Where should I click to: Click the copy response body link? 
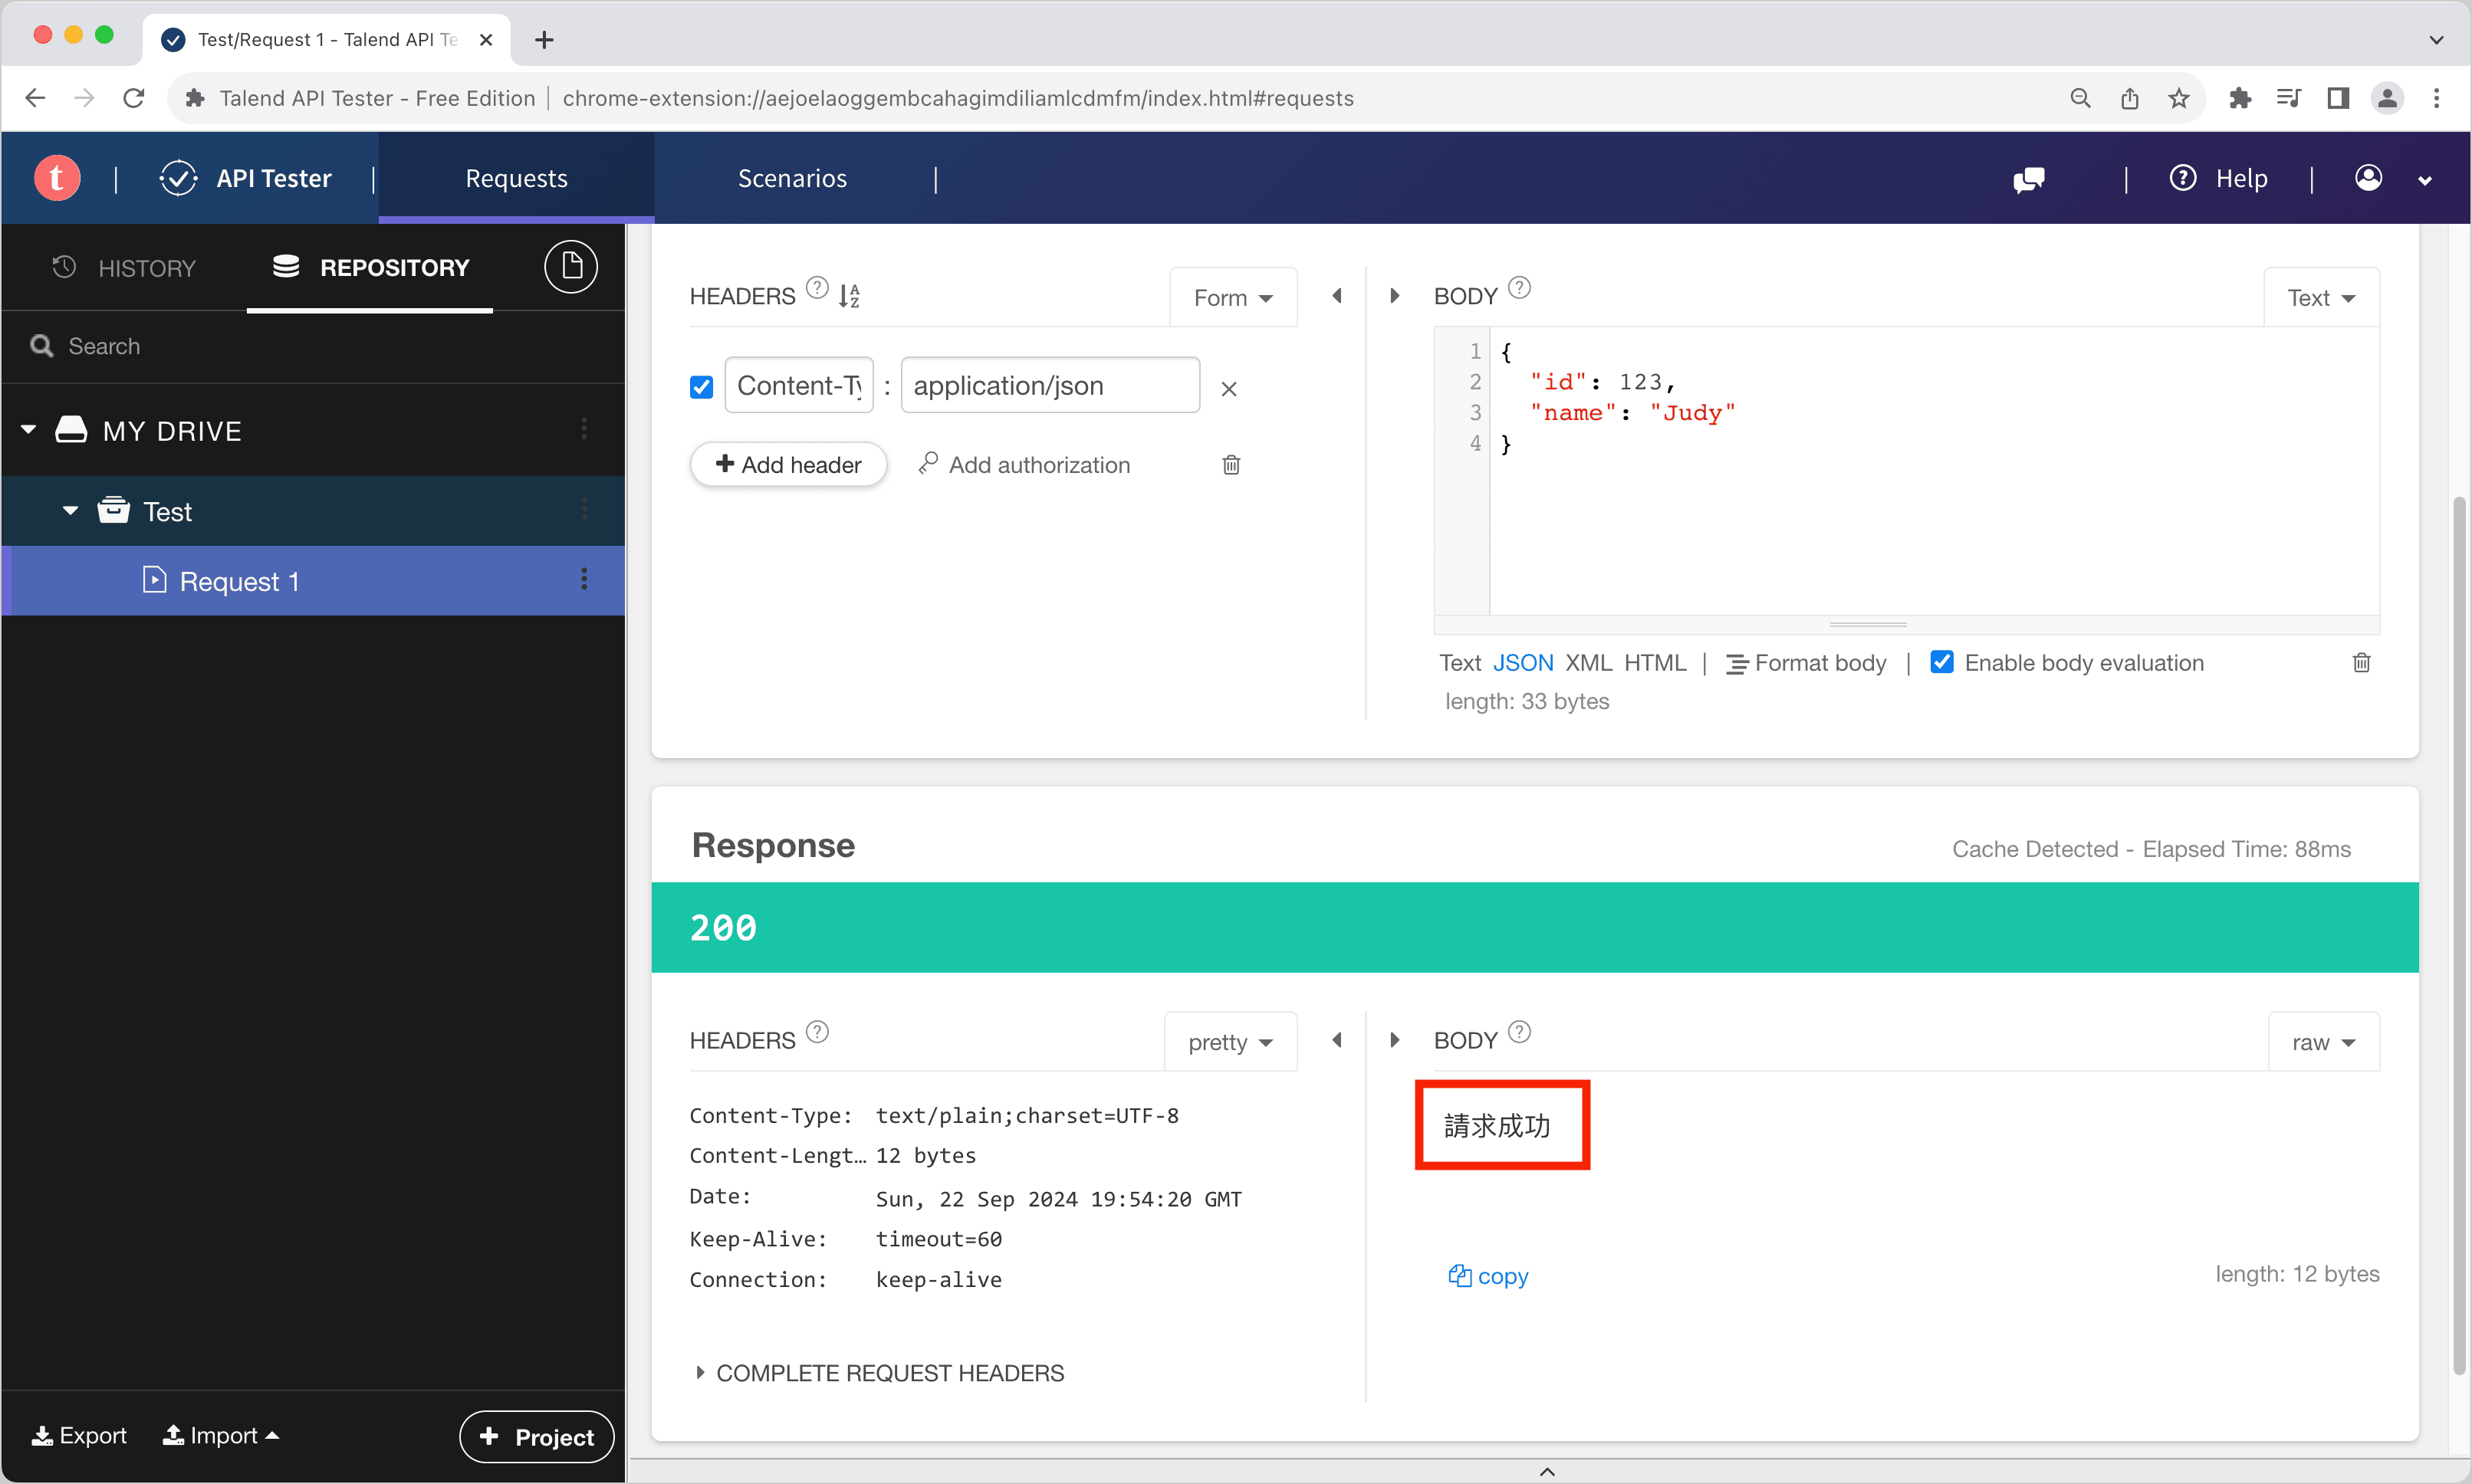[x=1488, y=1276]
